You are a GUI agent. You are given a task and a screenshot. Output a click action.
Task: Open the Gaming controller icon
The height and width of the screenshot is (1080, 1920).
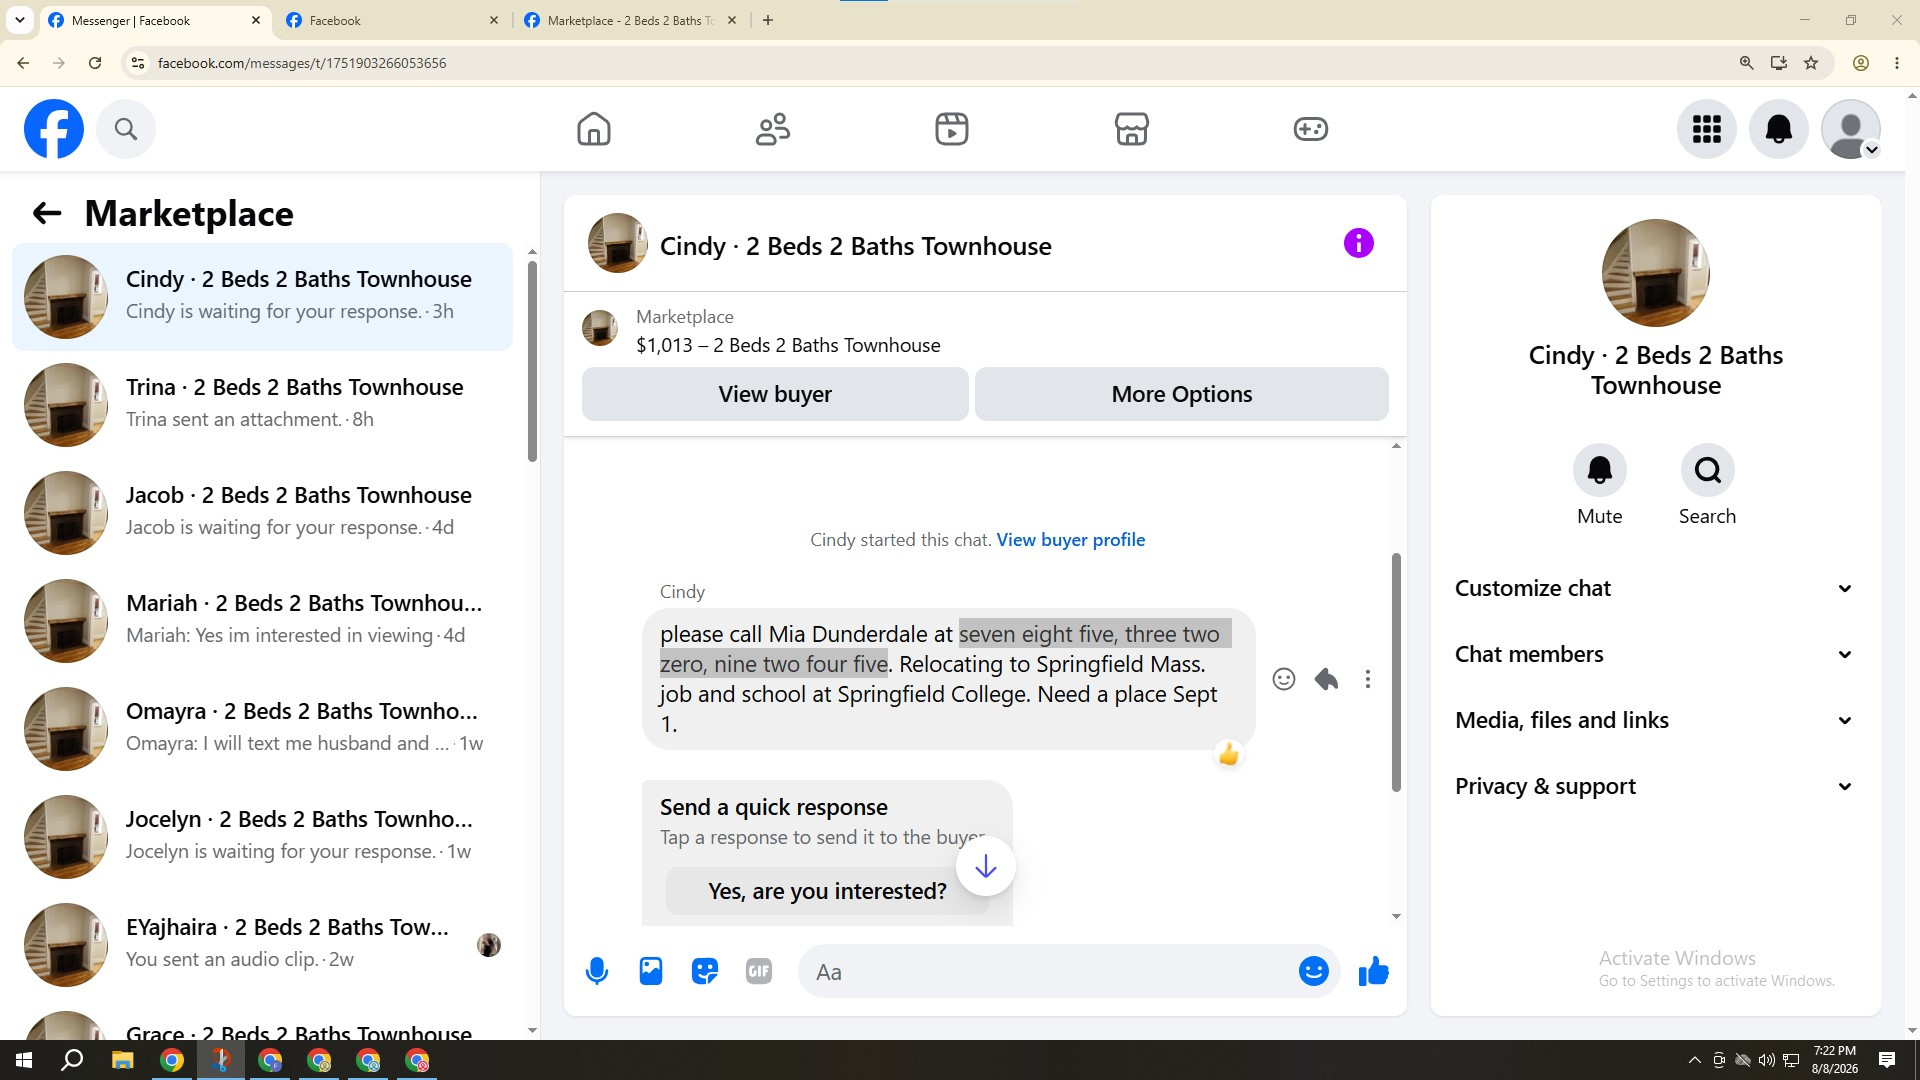point(1310,129)
